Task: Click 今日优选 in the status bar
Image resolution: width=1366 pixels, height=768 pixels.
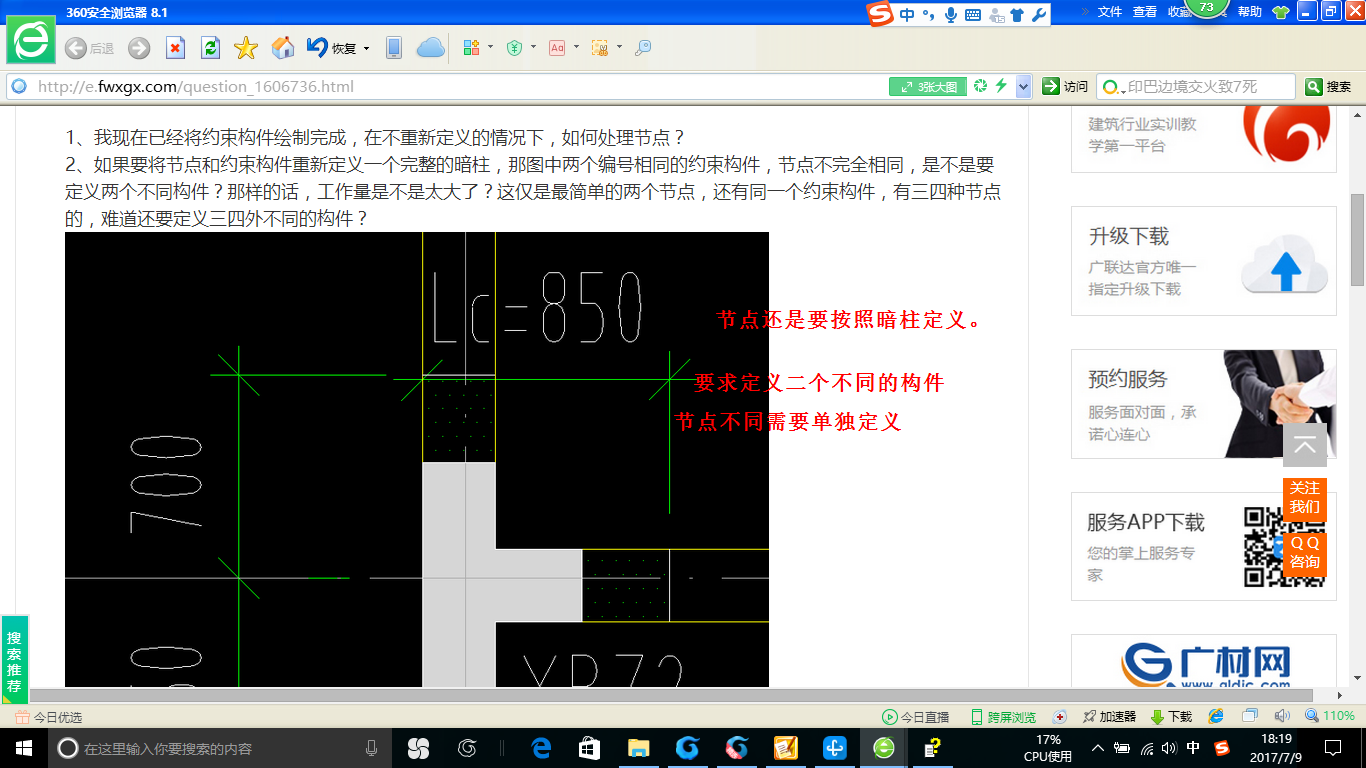Action: click(x=49, y=717)
